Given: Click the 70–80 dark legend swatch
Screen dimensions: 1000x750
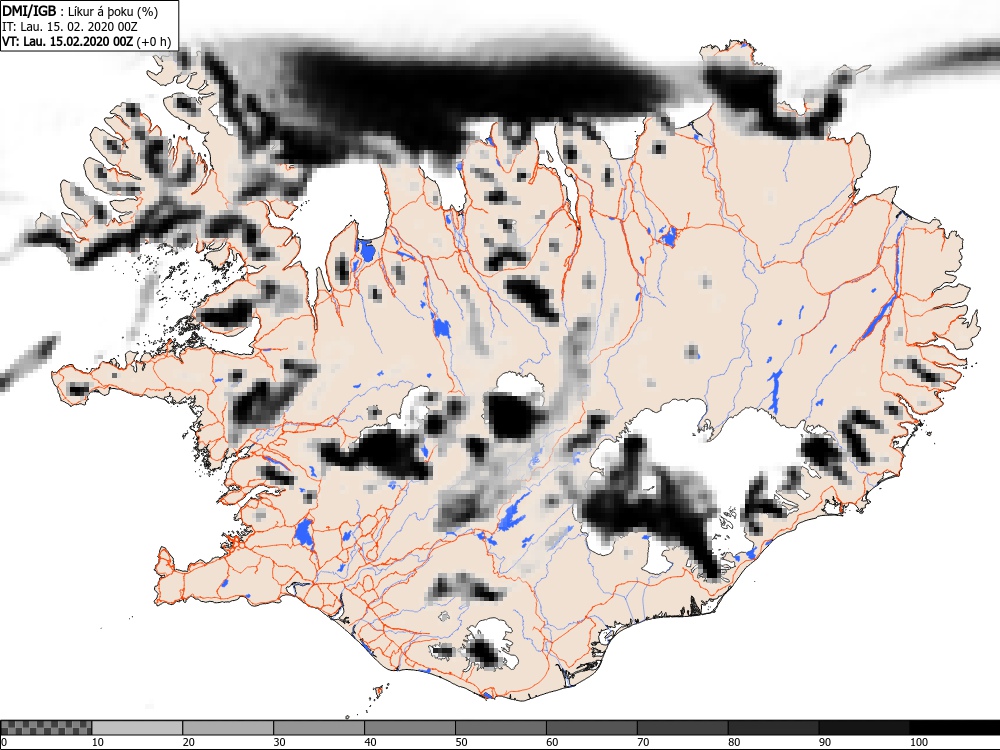Looking at the screenshot, I should (682, 728).
